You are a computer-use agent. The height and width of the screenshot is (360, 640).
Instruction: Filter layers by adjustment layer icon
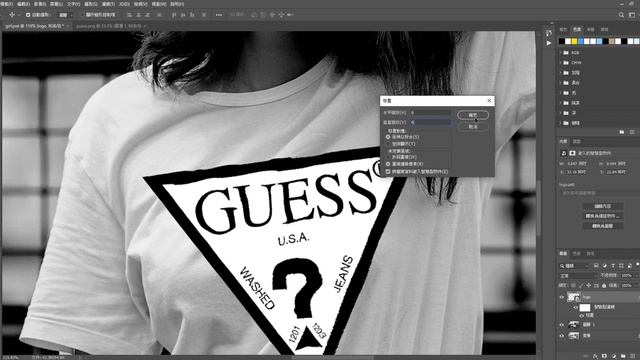coord(604,266)
